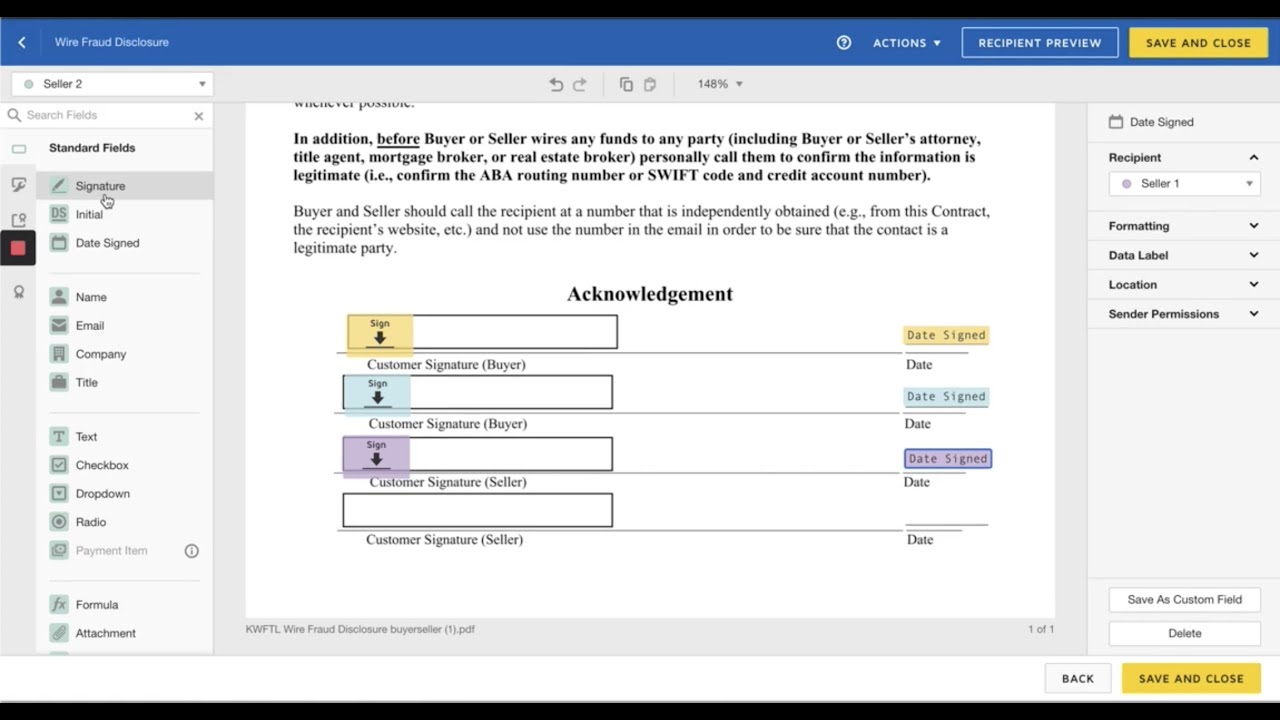Click the Checkbox field tool
Viewport: 1280px width, 720px height.
pos(103,465)
